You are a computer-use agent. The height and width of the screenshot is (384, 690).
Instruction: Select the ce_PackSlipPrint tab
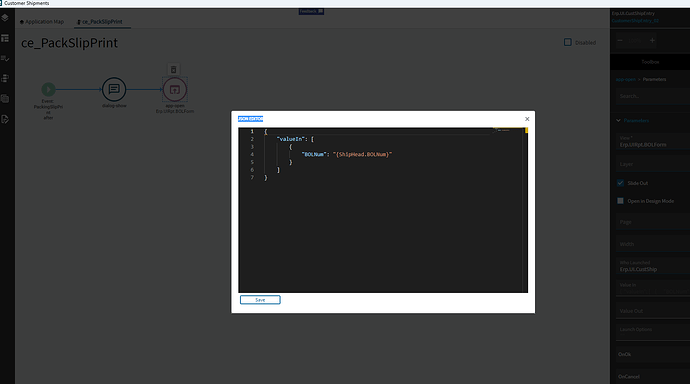pyautogui.click(x=100, y=22)
